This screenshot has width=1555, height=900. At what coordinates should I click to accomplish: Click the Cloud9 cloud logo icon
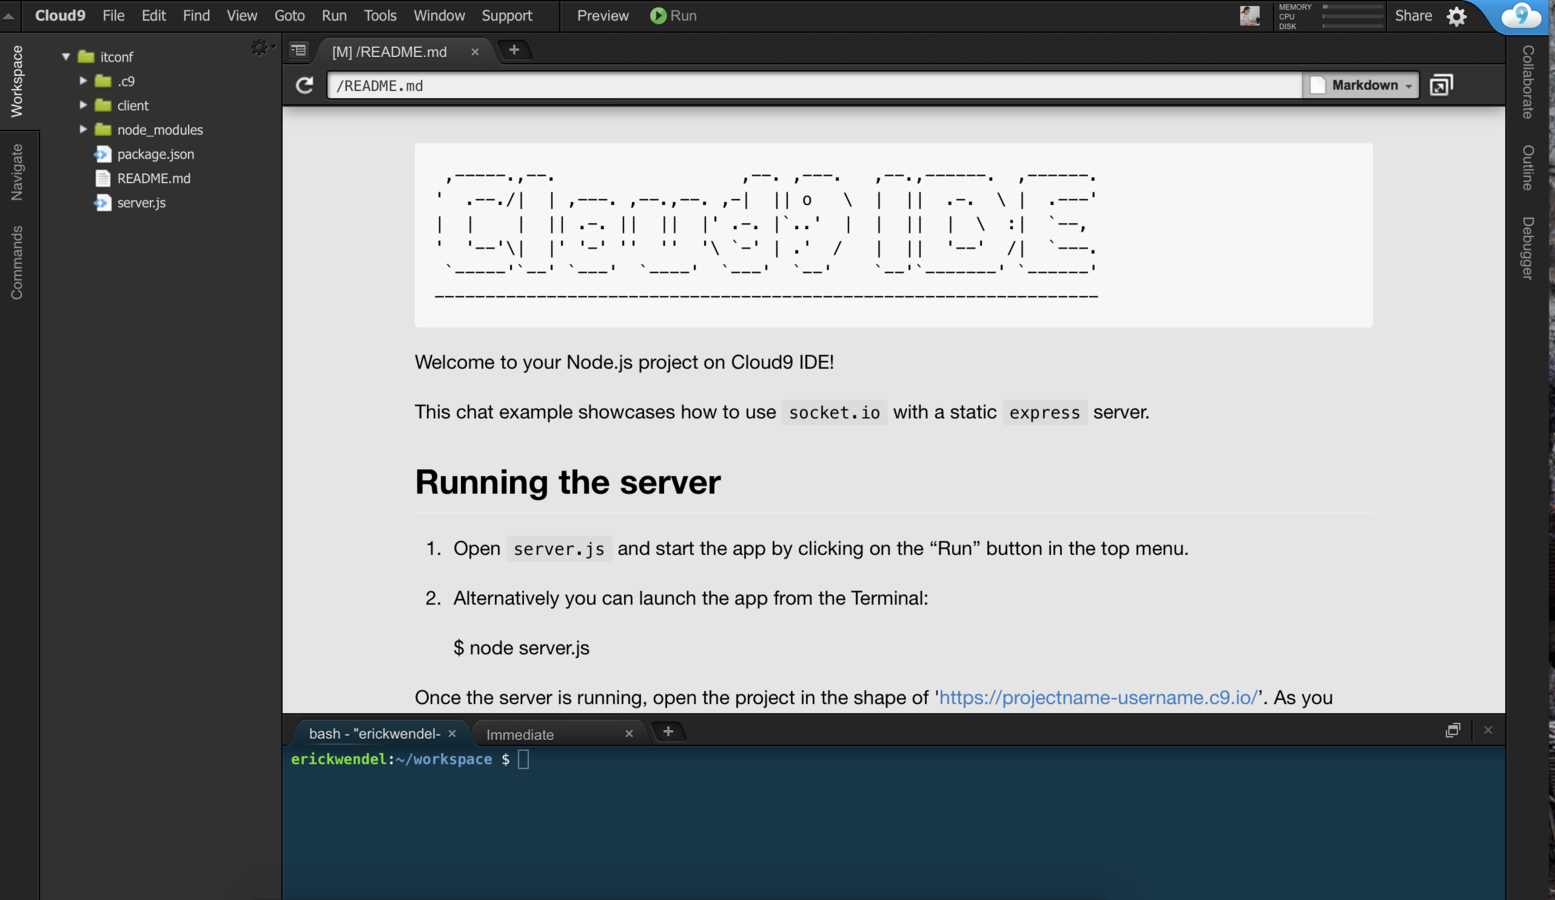tap(1520, 16)
